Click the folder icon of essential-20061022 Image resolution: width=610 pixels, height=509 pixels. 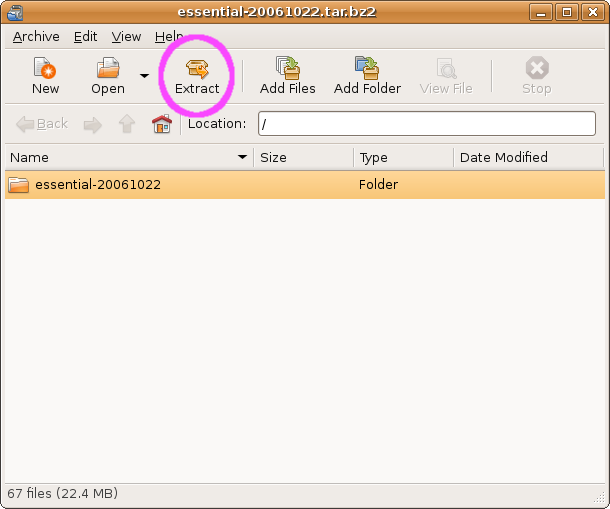click(x=18, y=185)
